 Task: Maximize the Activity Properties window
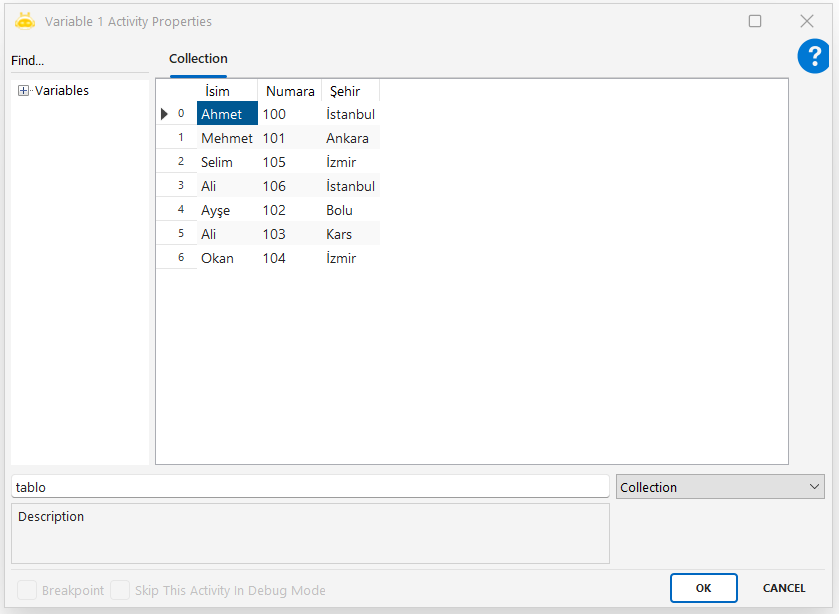(x=755, y=21)
